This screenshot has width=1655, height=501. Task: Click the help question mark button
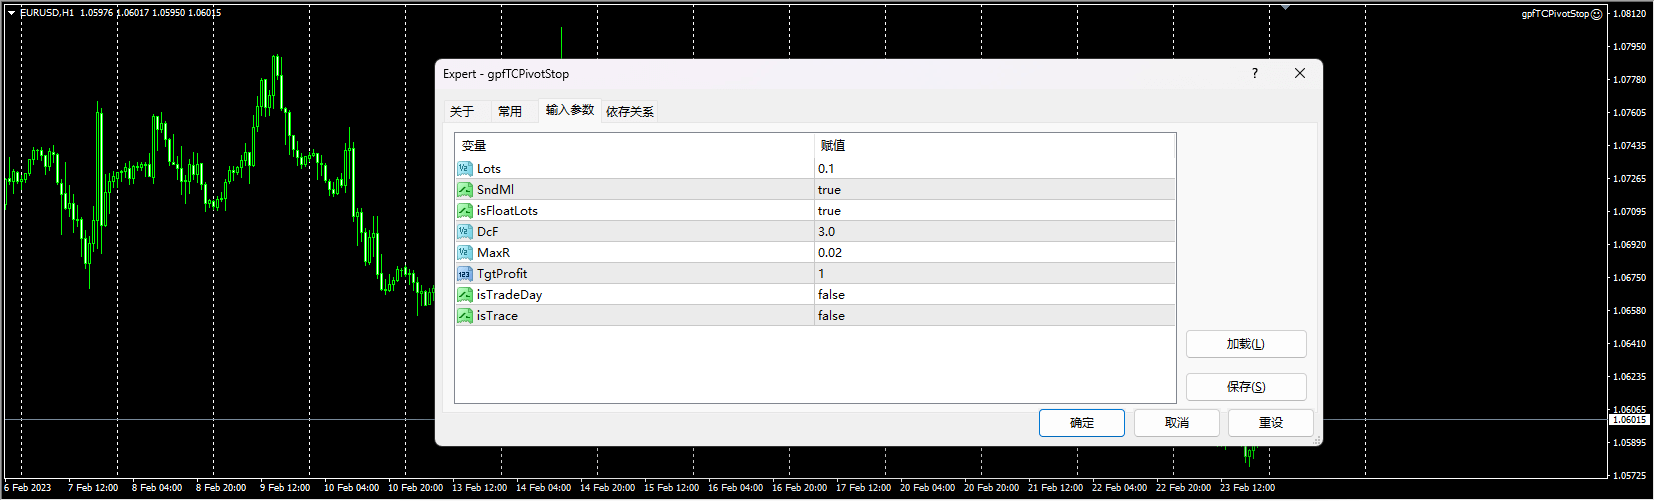coord(1255,73)
